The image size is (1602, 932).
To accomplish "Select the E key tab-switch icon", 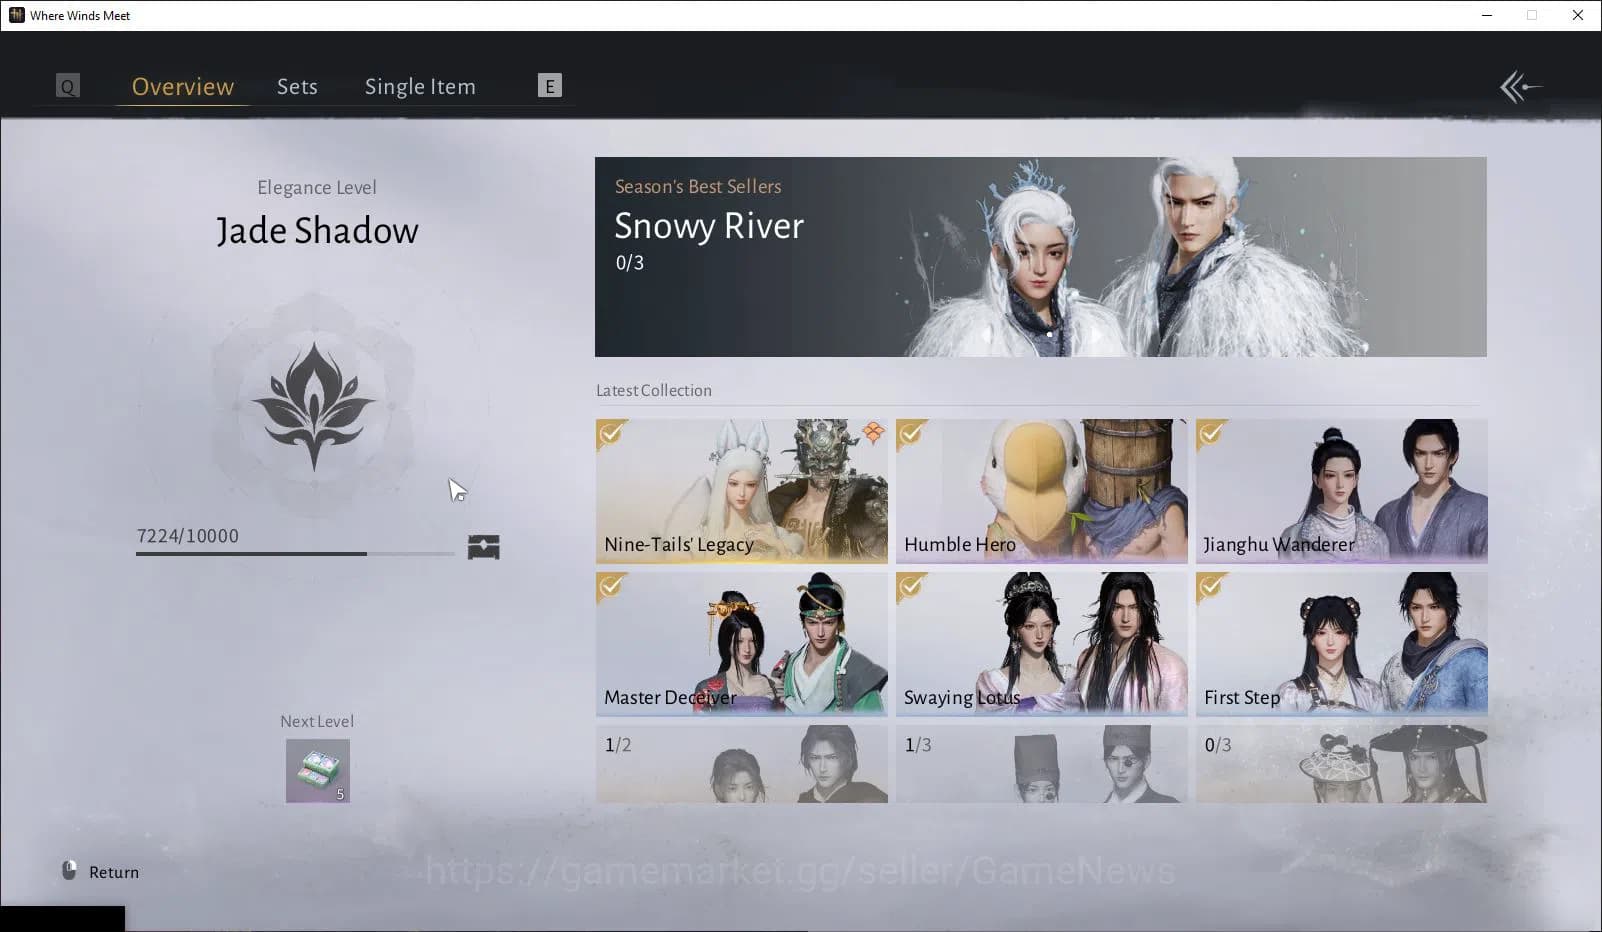I will tap(549, 86).
